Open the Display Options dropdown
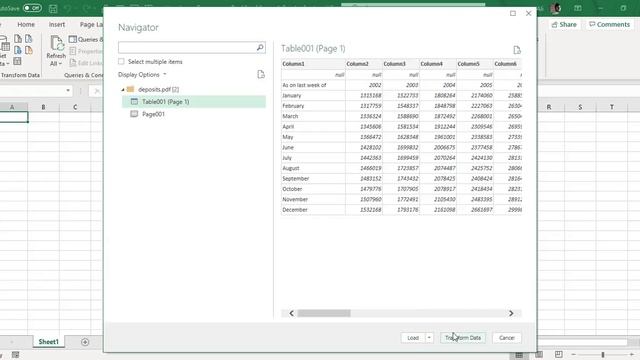 (142, 75)
